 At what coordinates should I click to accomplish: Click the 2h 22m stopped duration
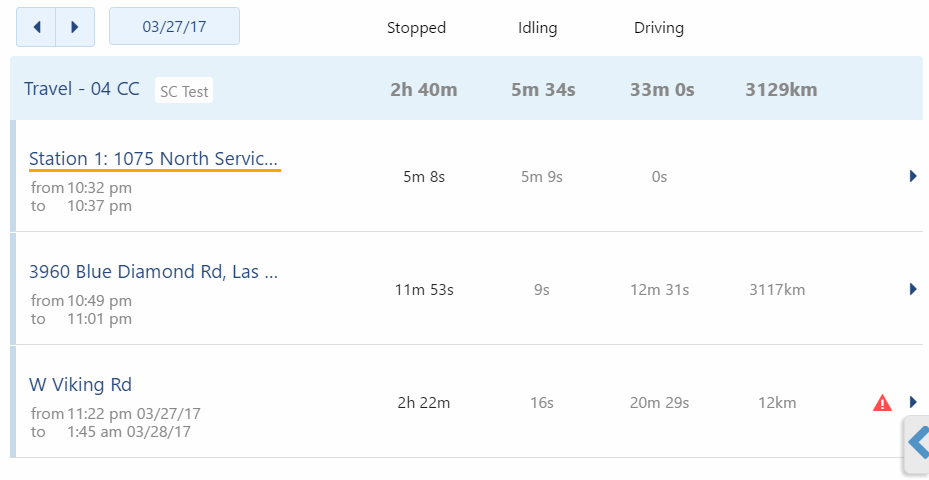(424, 403)
